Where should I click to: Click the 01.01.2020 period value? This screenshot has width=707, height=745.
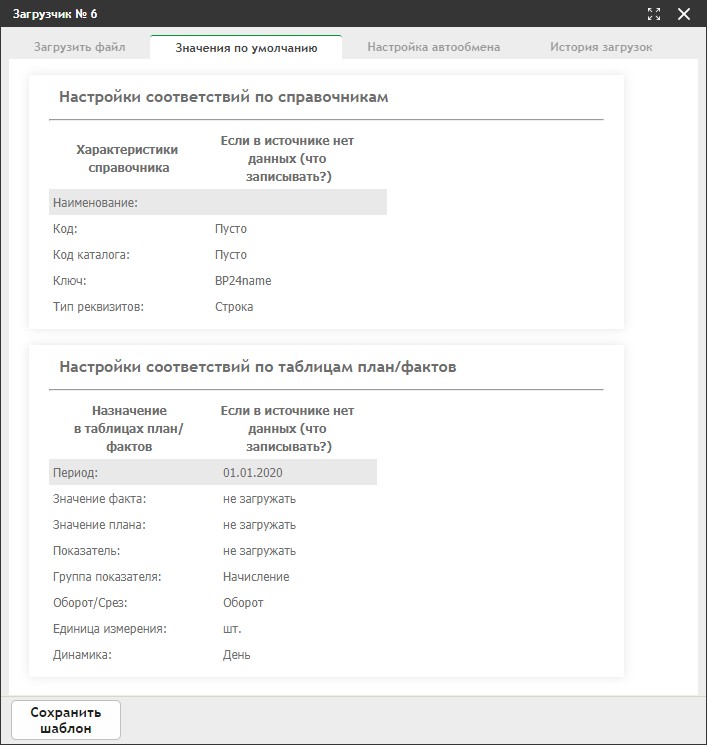coord(253,473)
